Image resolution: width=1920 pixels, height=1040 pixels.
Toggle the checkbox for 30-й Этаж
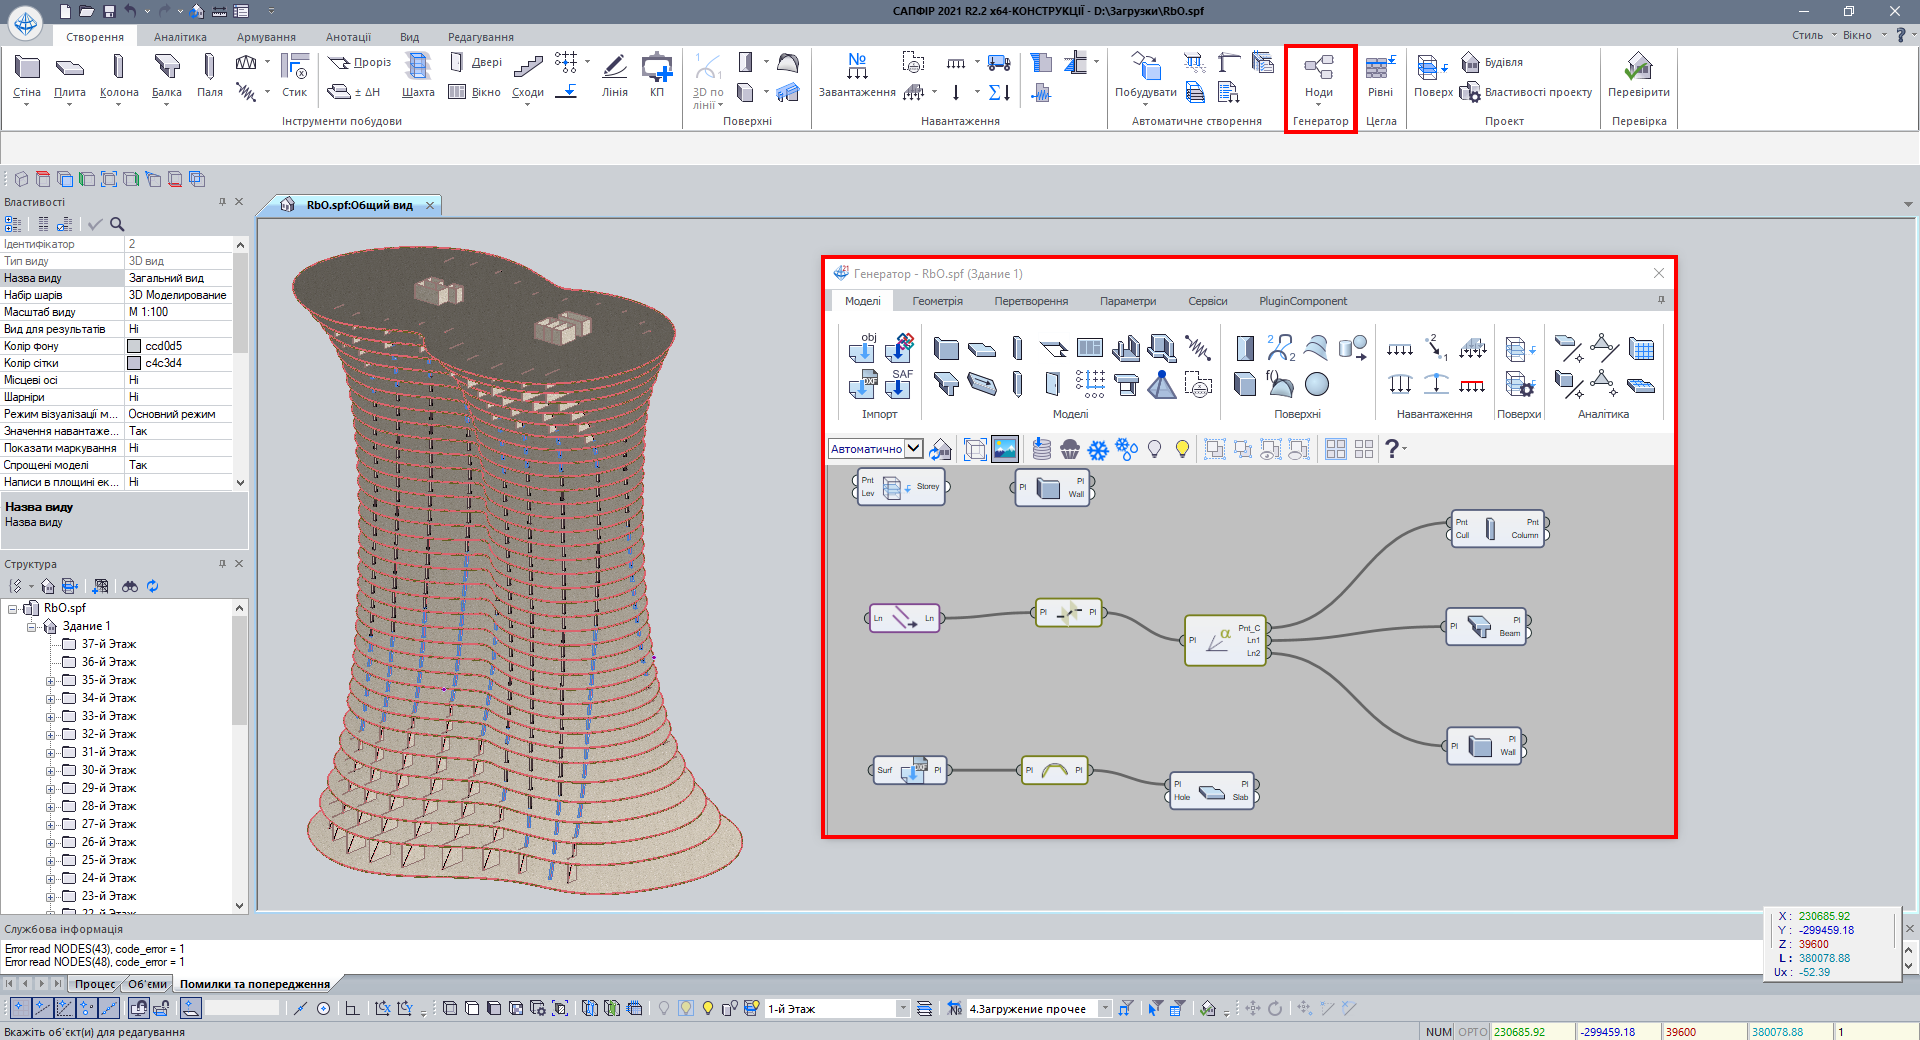tap(69, 770)
